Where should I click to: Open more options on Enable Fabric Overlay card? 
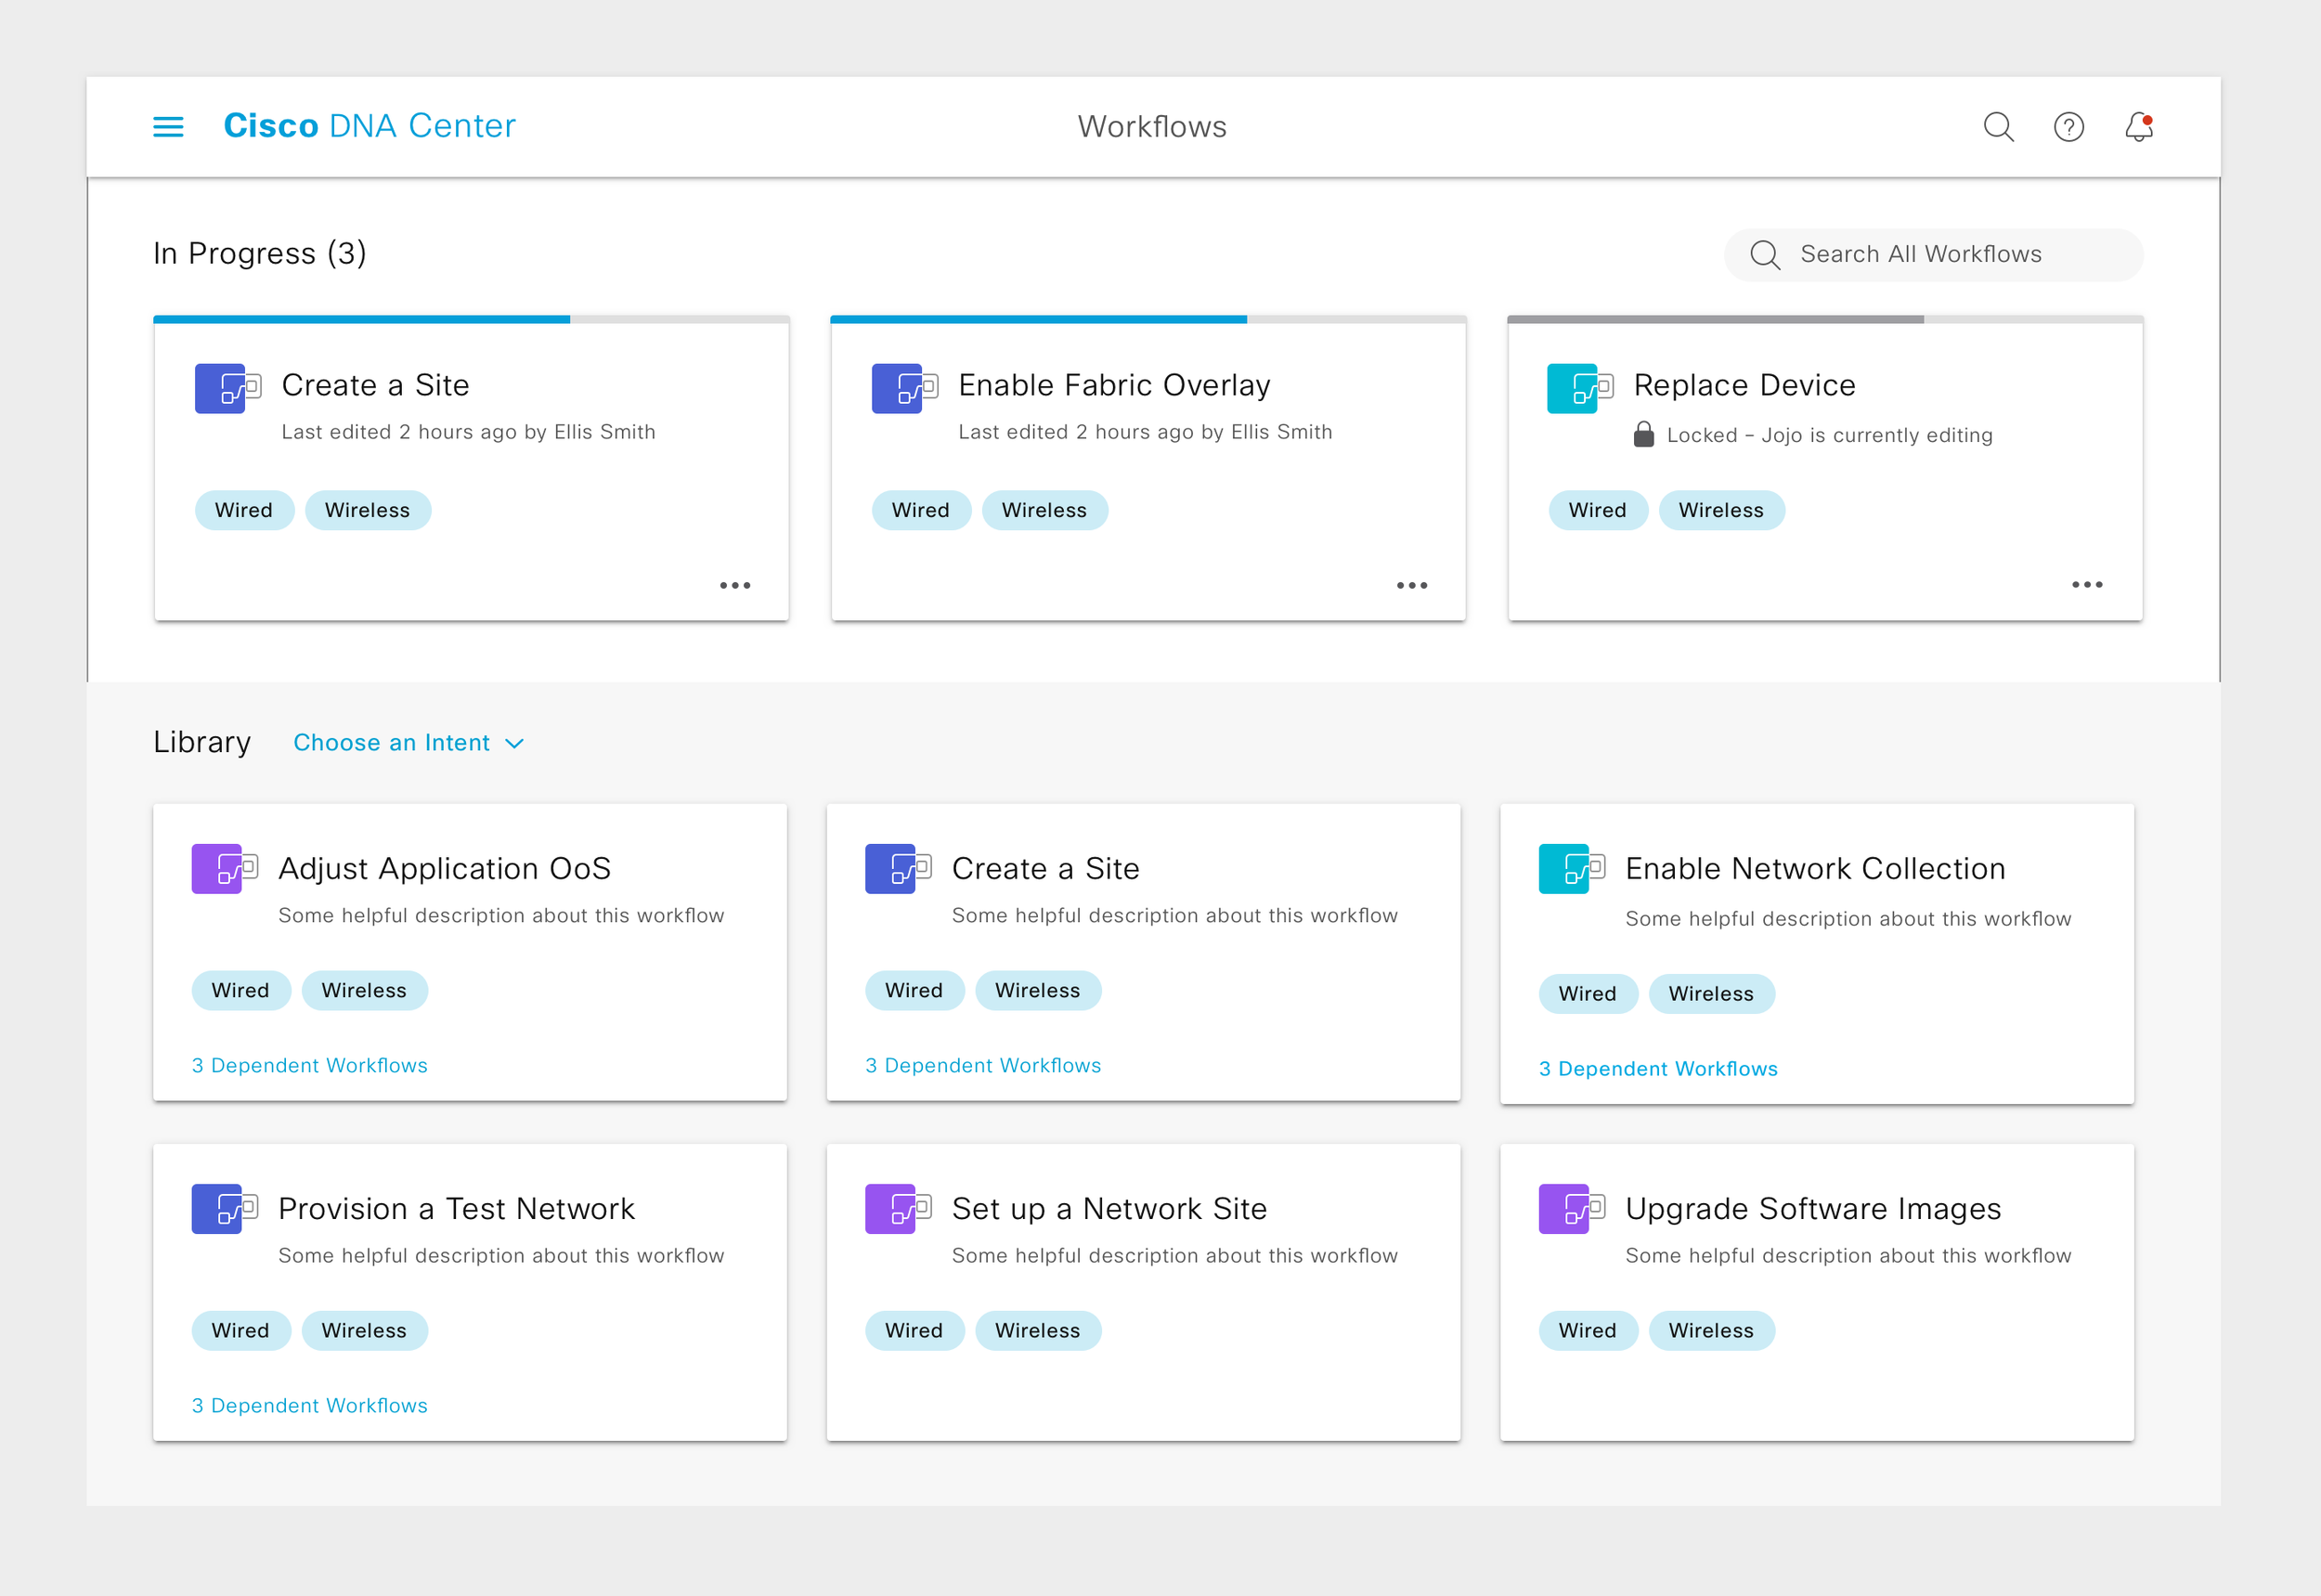coord(1411,585)
